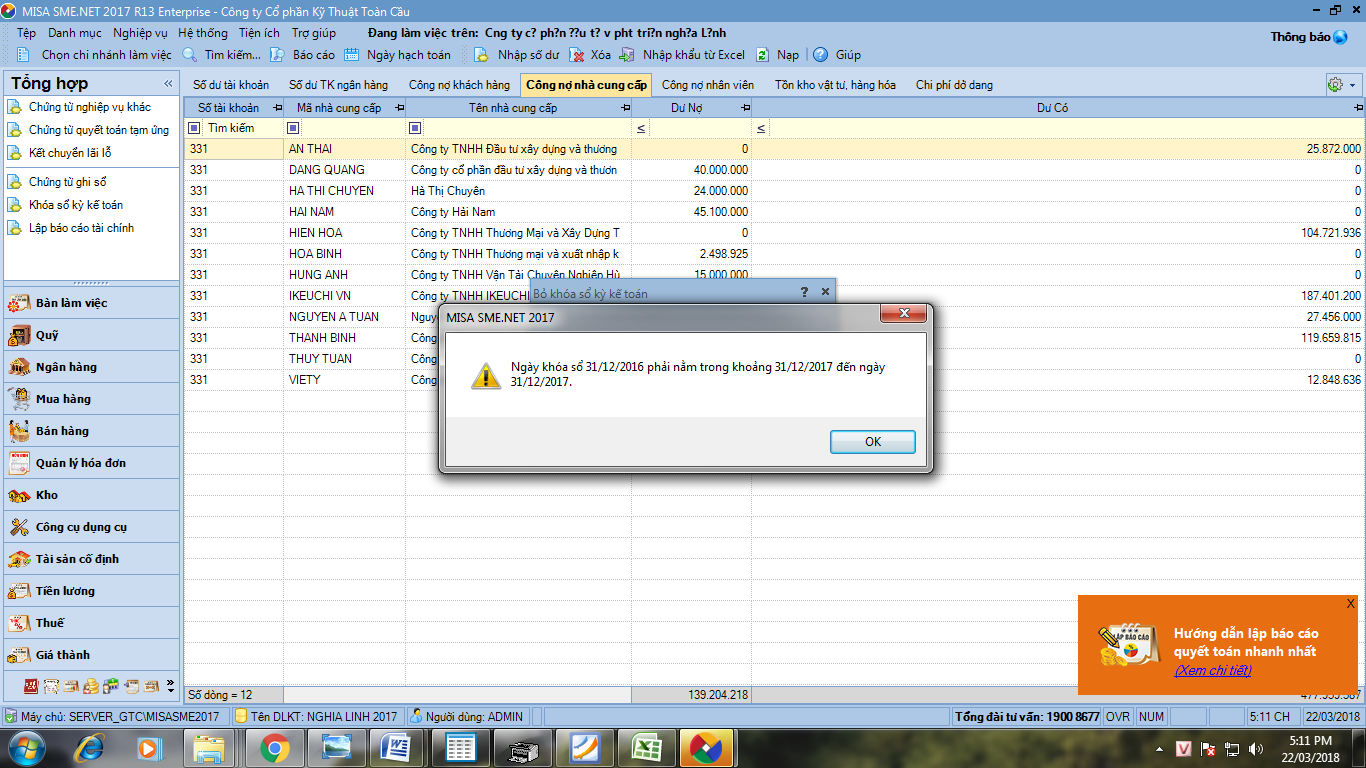Open the Tệp menu

[x=26, y=33]
